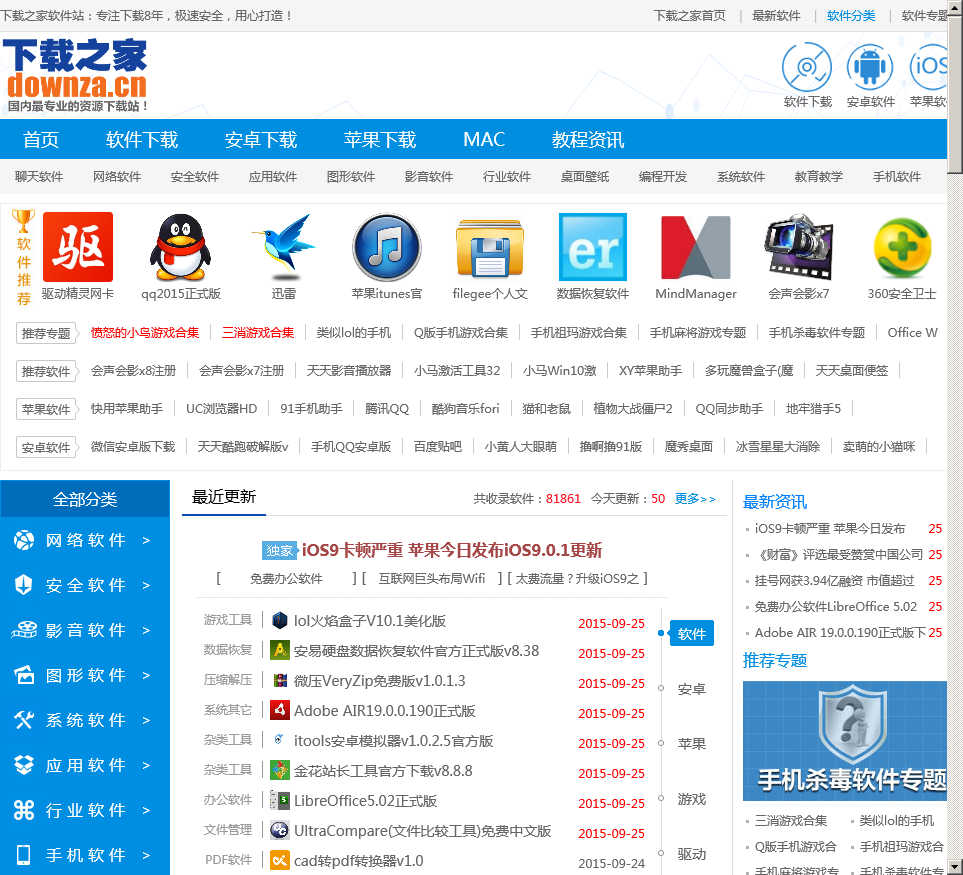Select the cad转pdf转换器 orange icon
The image size is (963, 875).
coord(280,860)
